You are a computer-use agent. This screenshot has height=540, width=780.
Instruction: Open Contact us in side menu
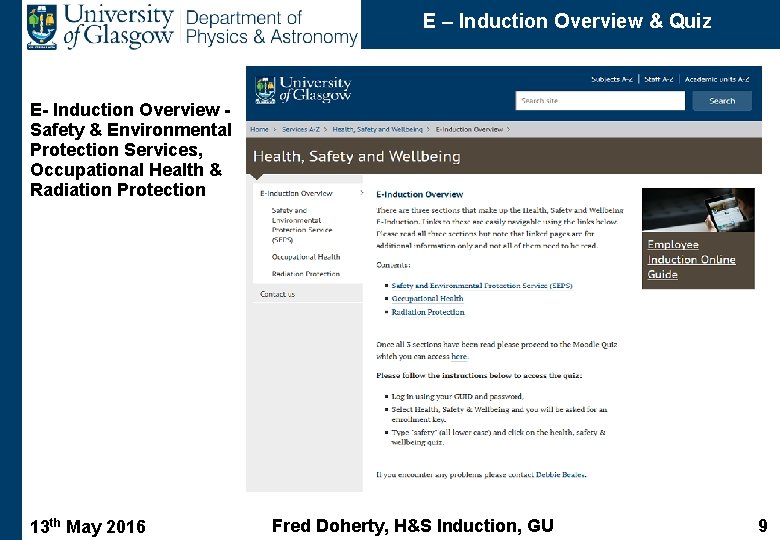pyautogui.click(x=277, y=294)
